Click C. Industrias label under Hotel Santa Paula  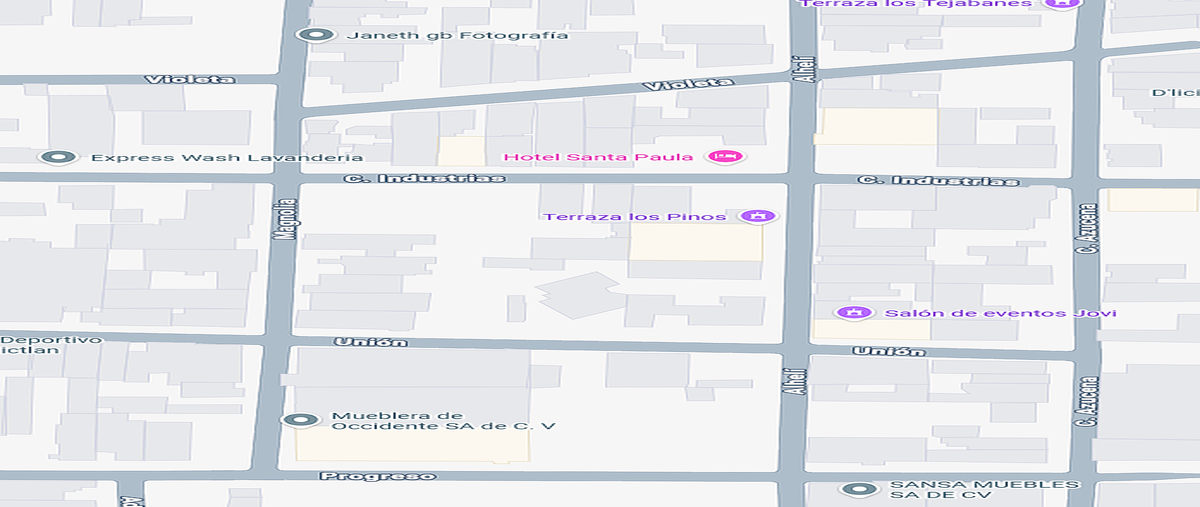click(x=424, y=179)
